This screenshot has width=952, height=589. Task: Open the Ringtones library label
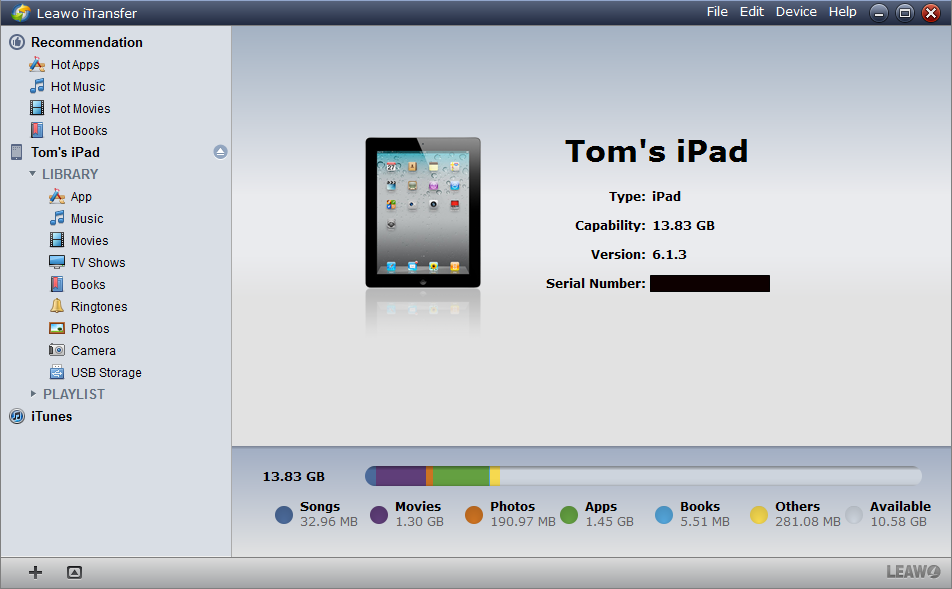(x=99, y=307)
